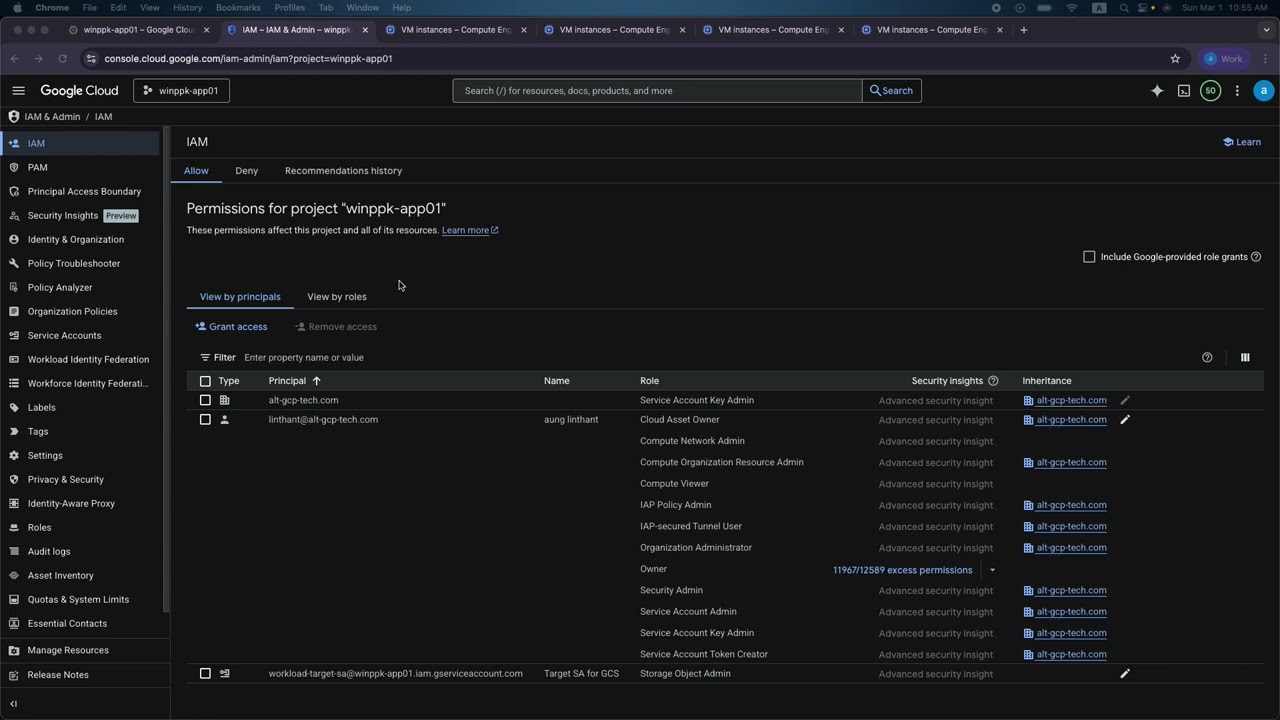Screen dimensions: 1280x720
Task: Open Gemini AI assistant sparkle icon
Action: pos(1157,90)
